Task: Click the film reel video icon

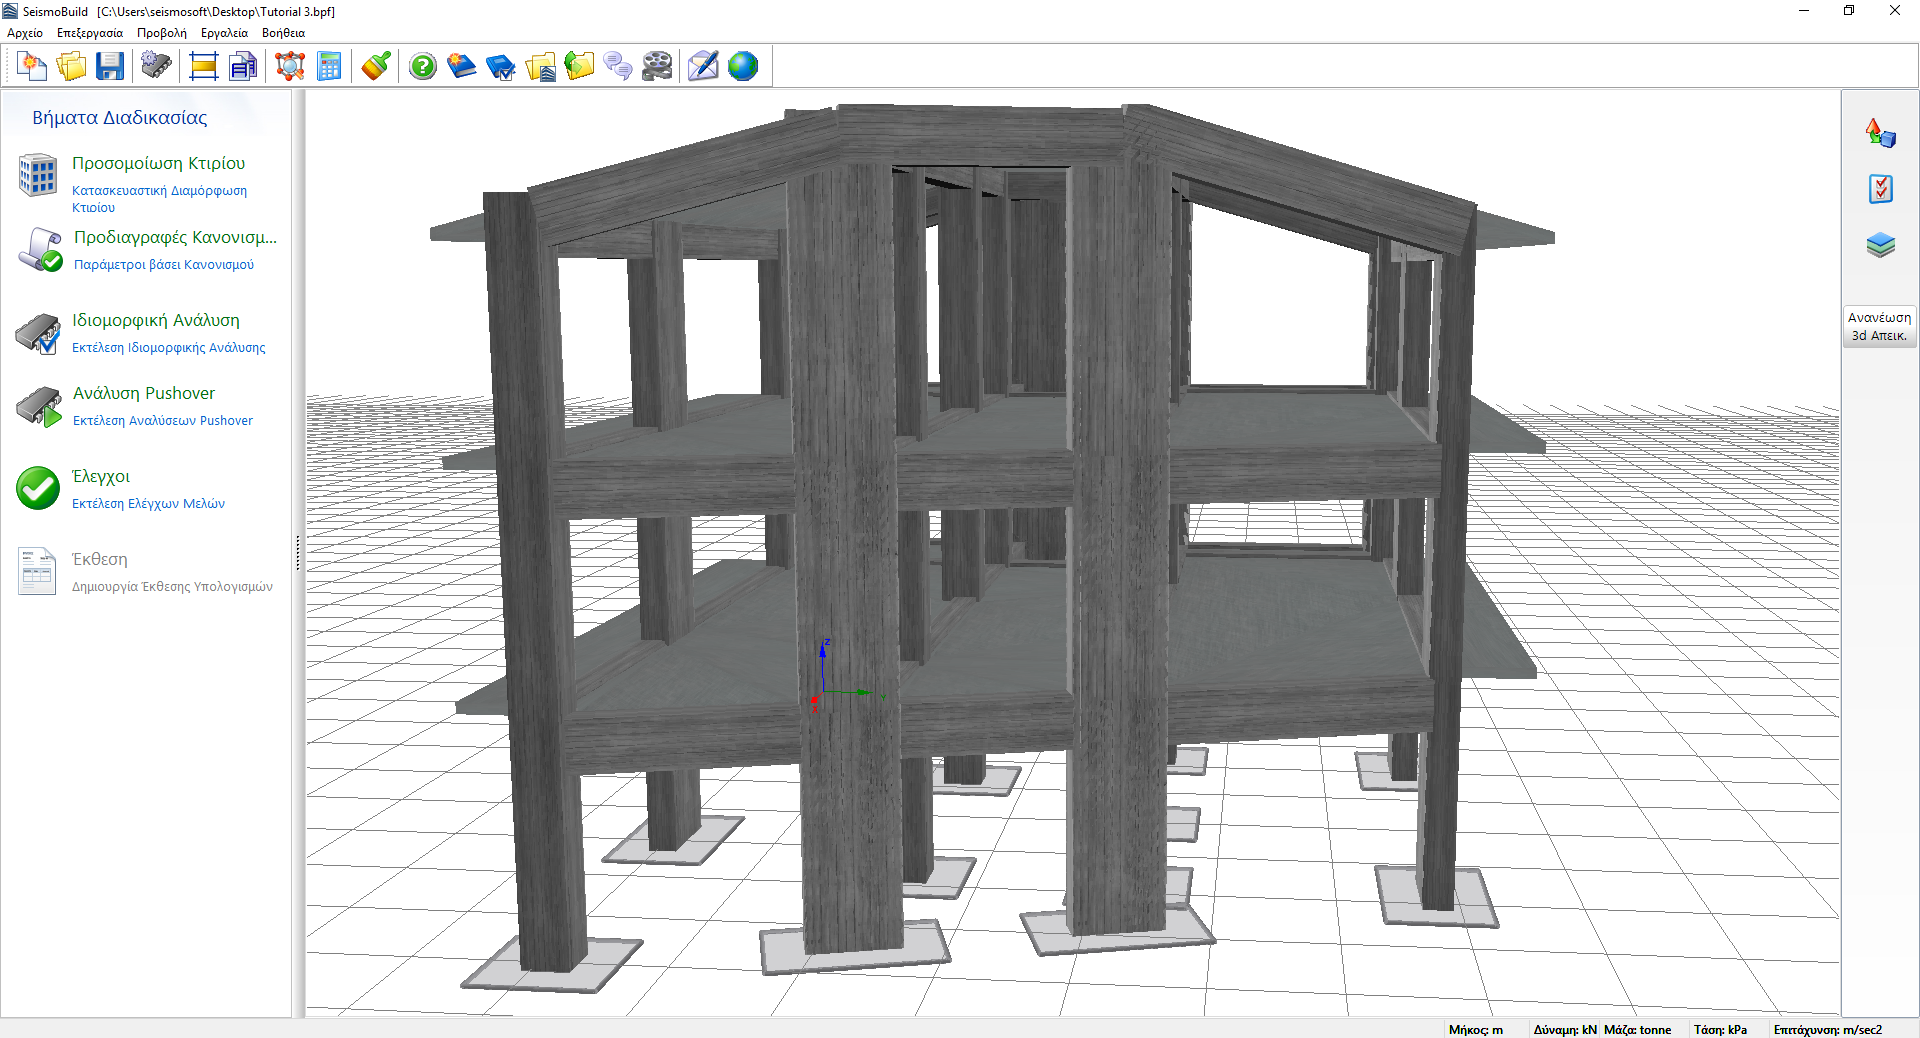Action: (x=657, y=67)
